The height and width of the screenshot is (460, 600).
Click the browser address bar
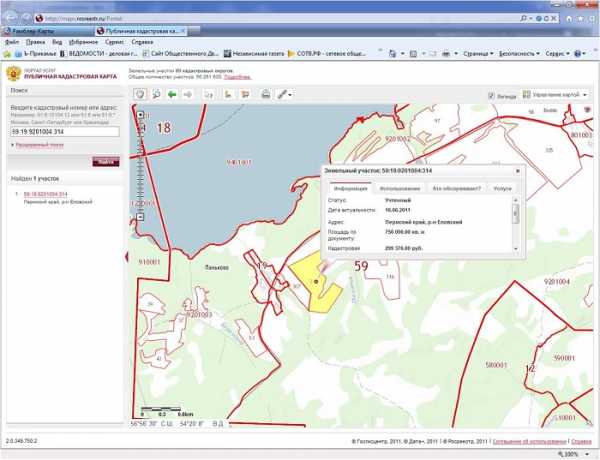click(276, 18)
